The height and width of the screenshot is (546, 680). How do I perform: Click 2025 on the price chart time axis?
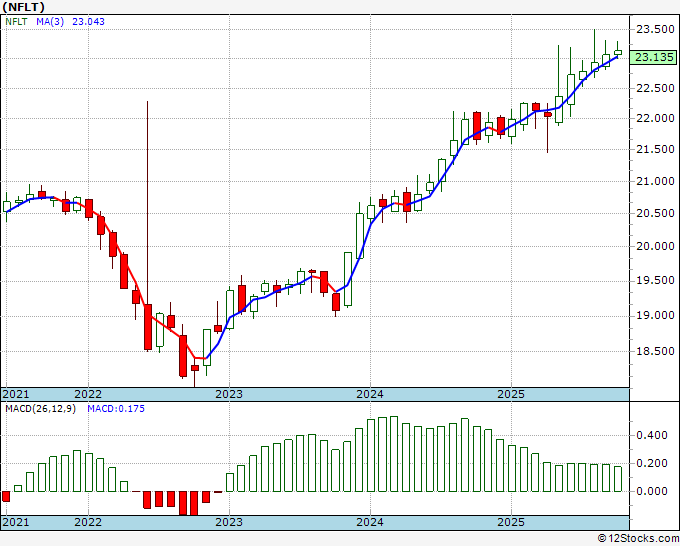[x=511, y=394]
